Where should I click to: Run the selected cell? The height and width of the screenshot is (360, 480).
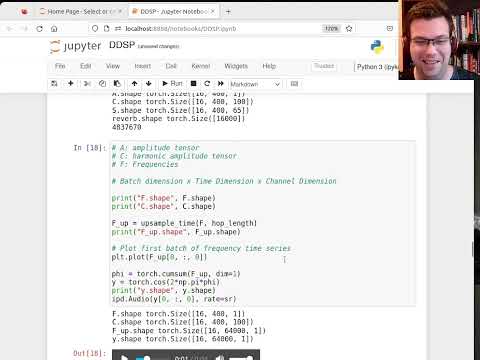pos(172,83)
